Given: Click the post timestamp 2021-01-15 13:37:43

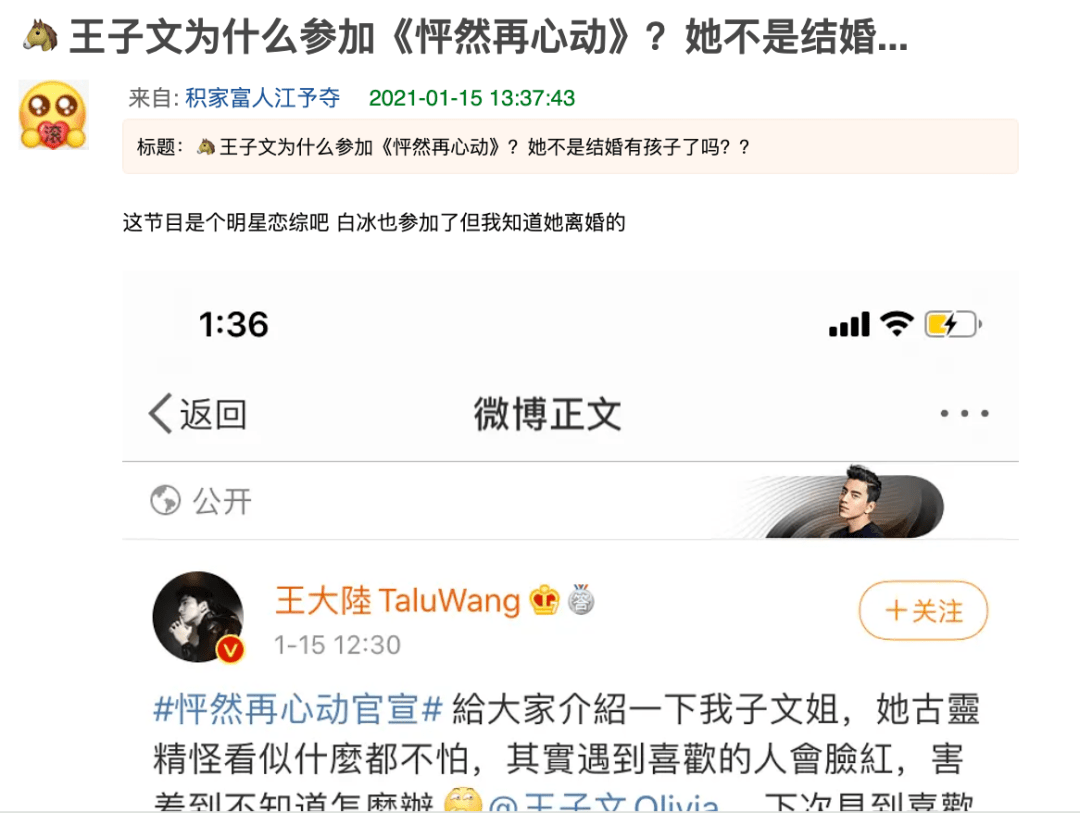Looking at the screenshot, I should 472,98.
